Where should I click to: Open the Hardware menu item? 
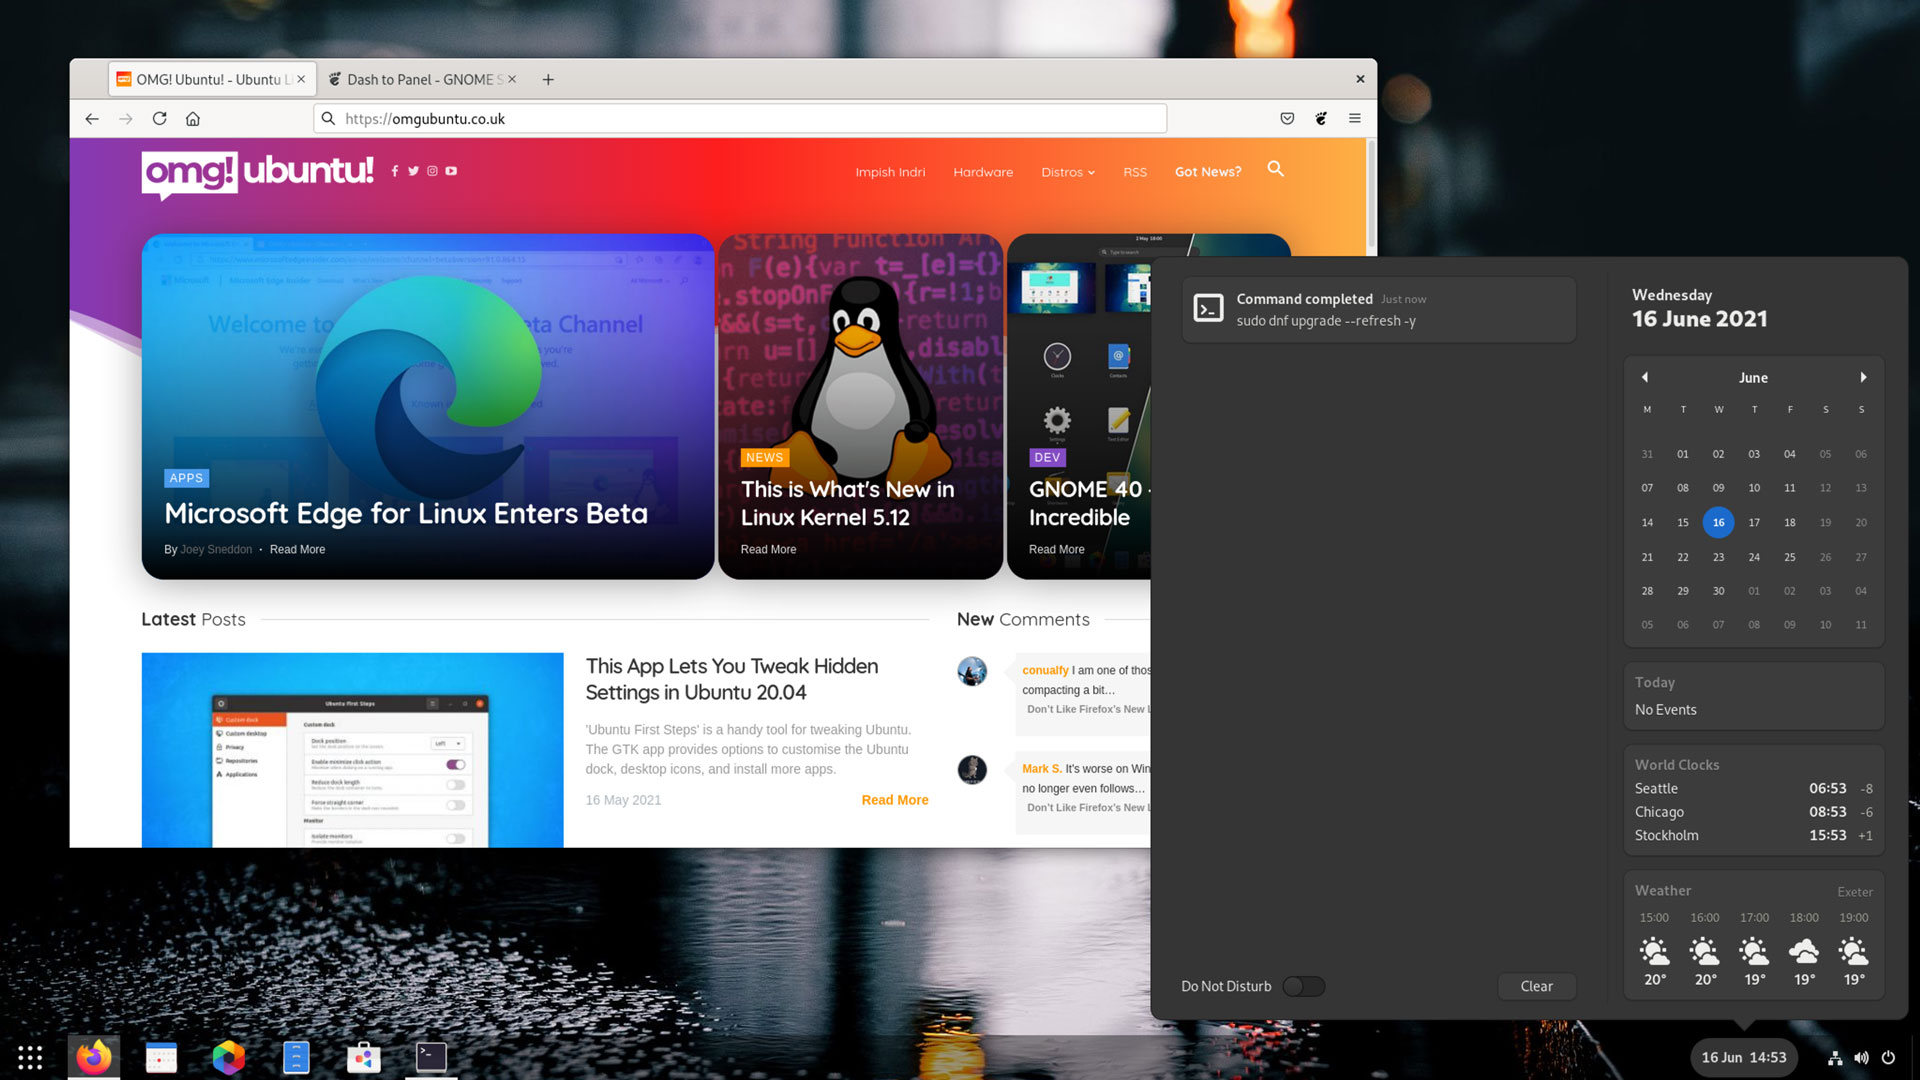(x=983, y=172)
